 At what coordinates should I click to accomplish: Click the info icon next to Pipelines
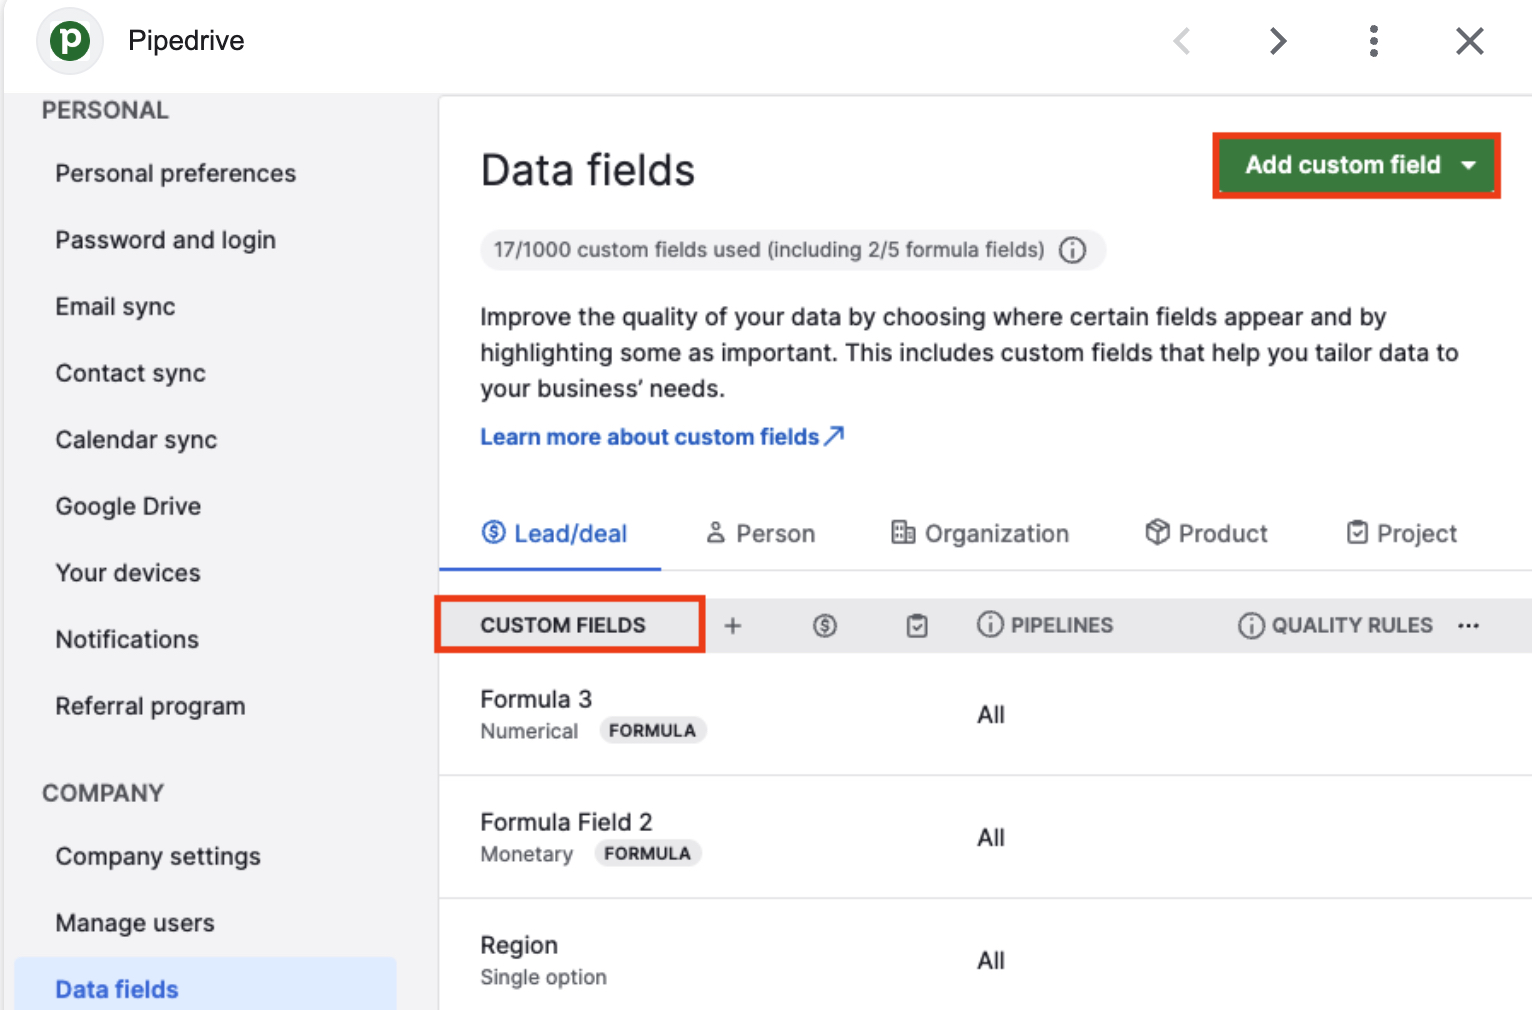990,624
